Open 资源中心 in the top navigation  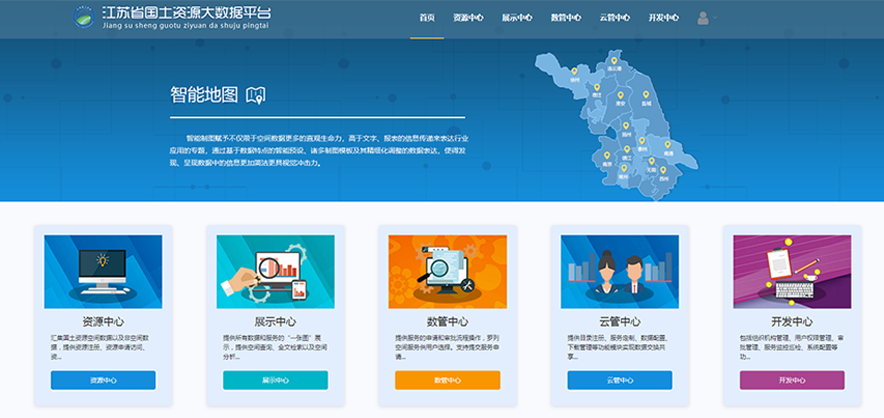pyautogui.click(x=468, y=18)
